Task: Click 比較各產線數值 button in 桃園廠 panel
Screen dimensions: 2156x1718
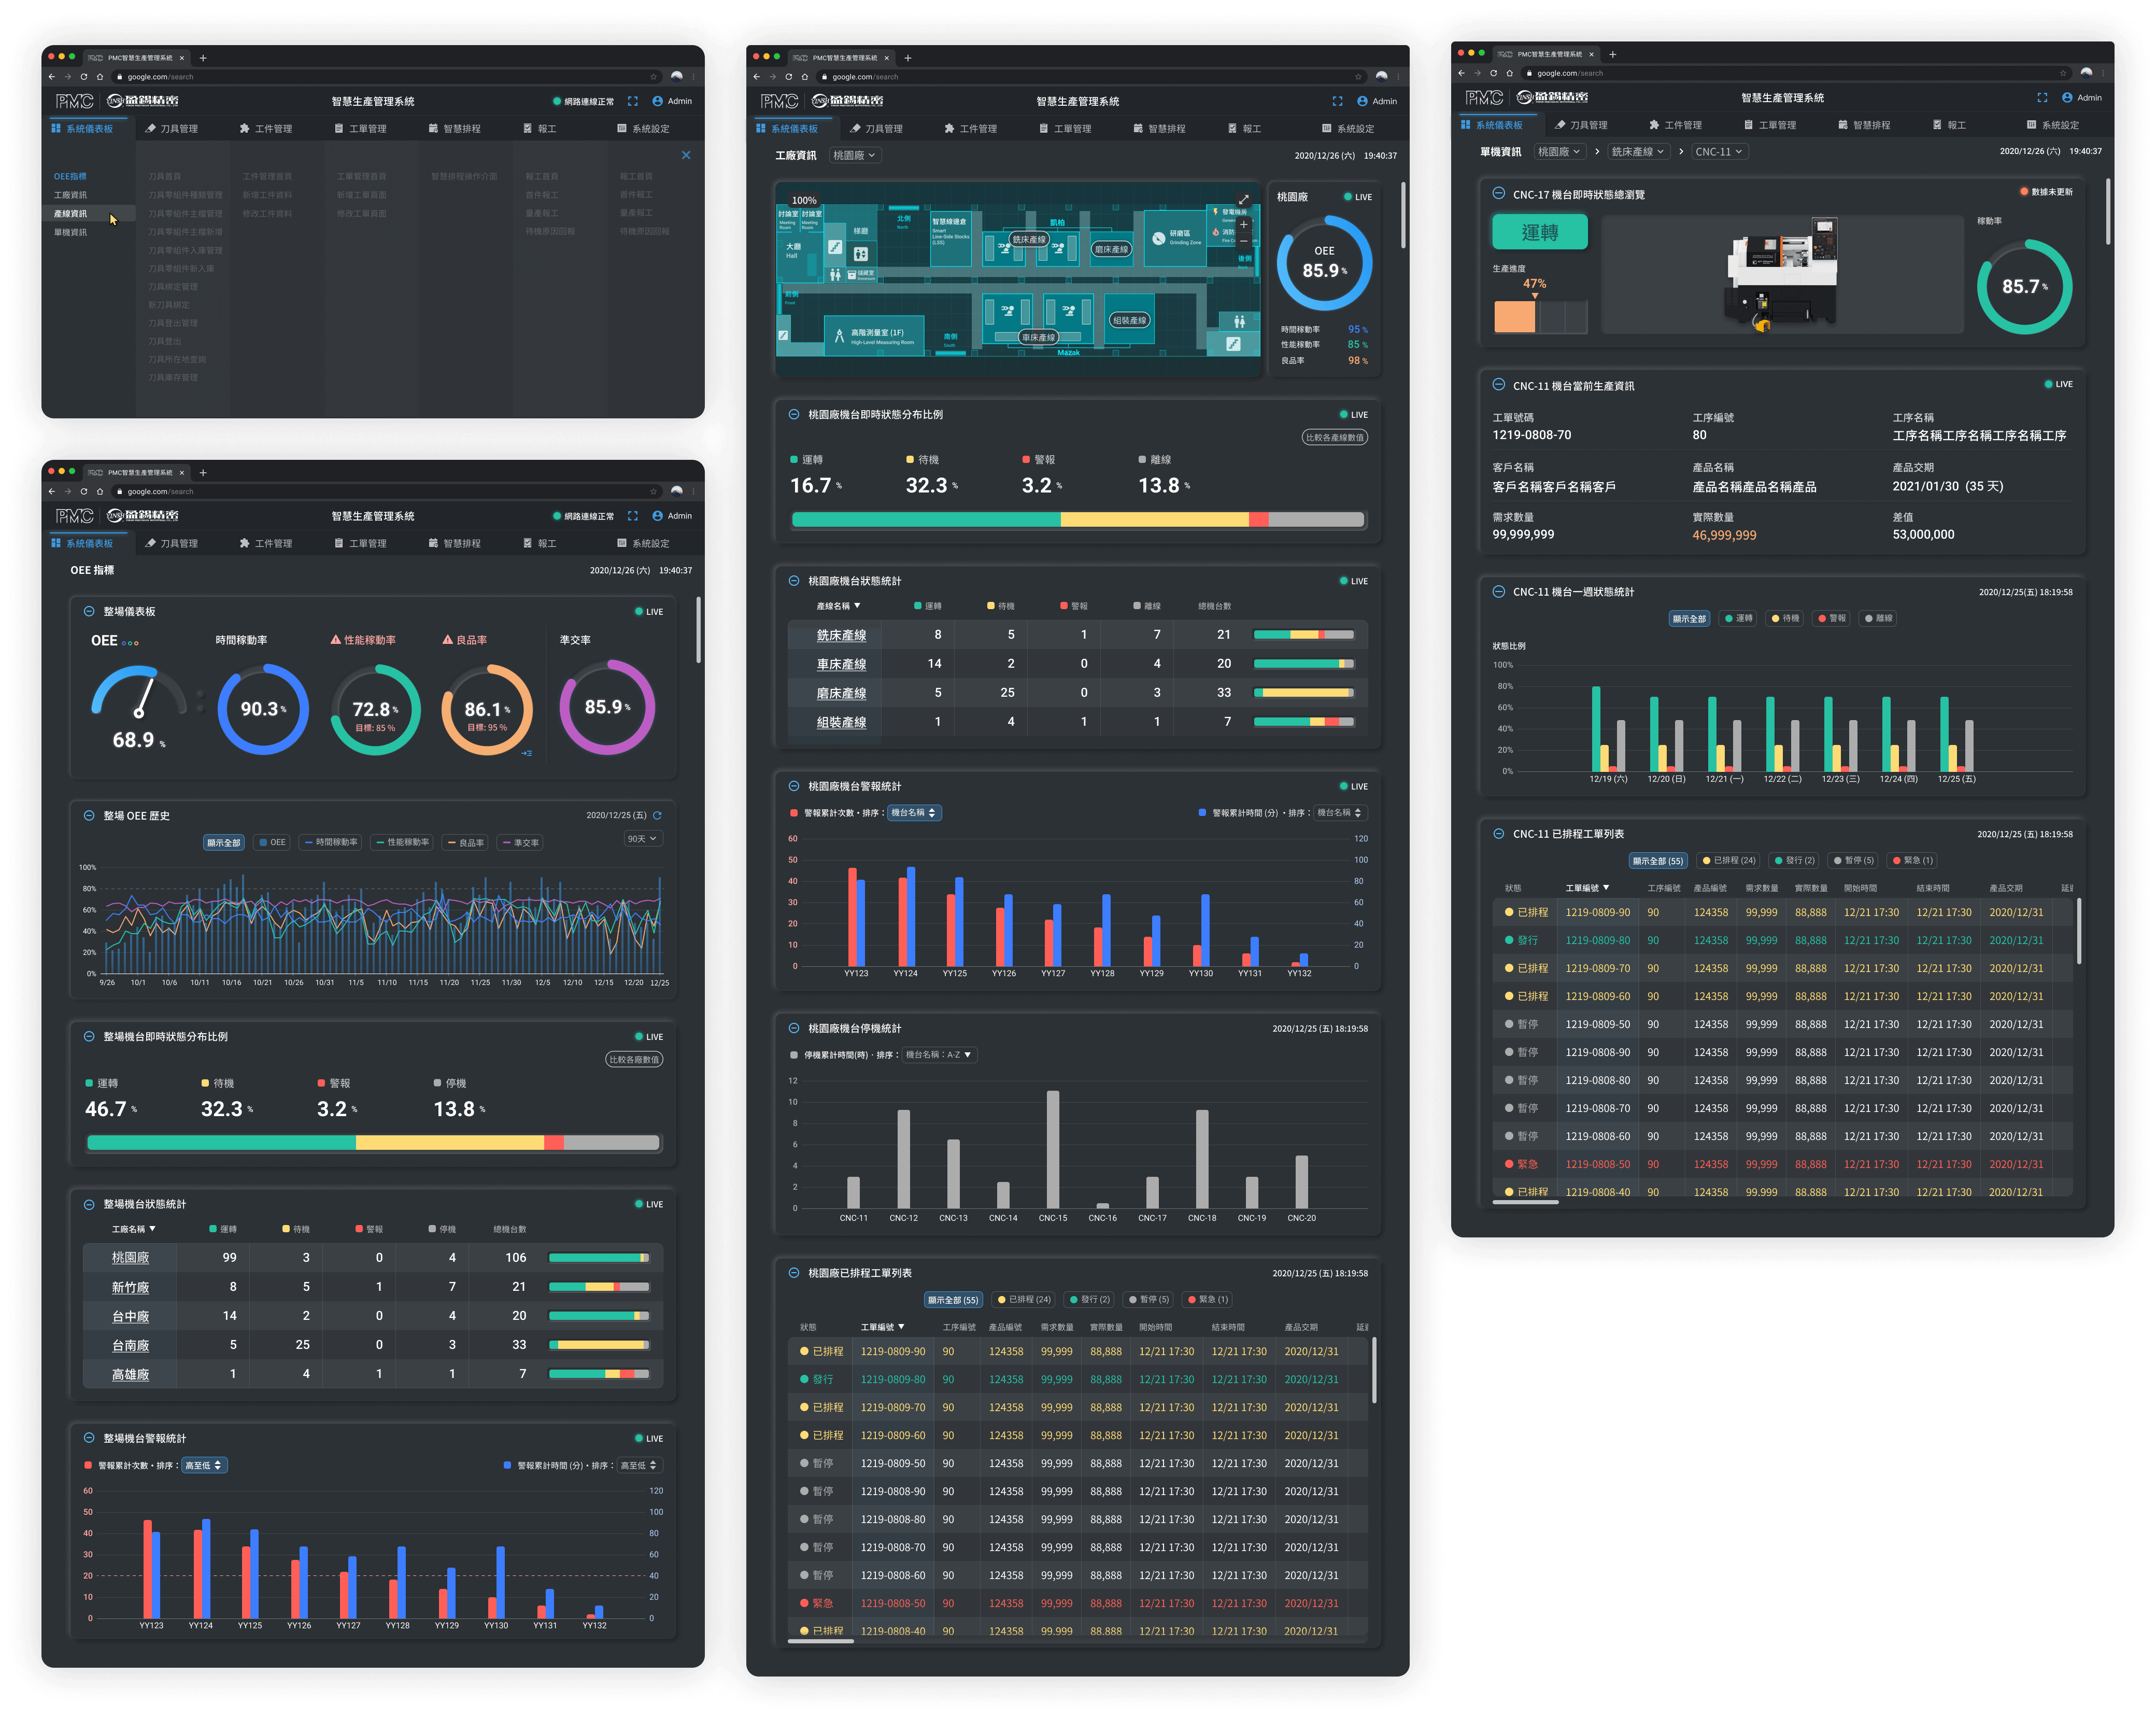Action: click(1334, 437)
